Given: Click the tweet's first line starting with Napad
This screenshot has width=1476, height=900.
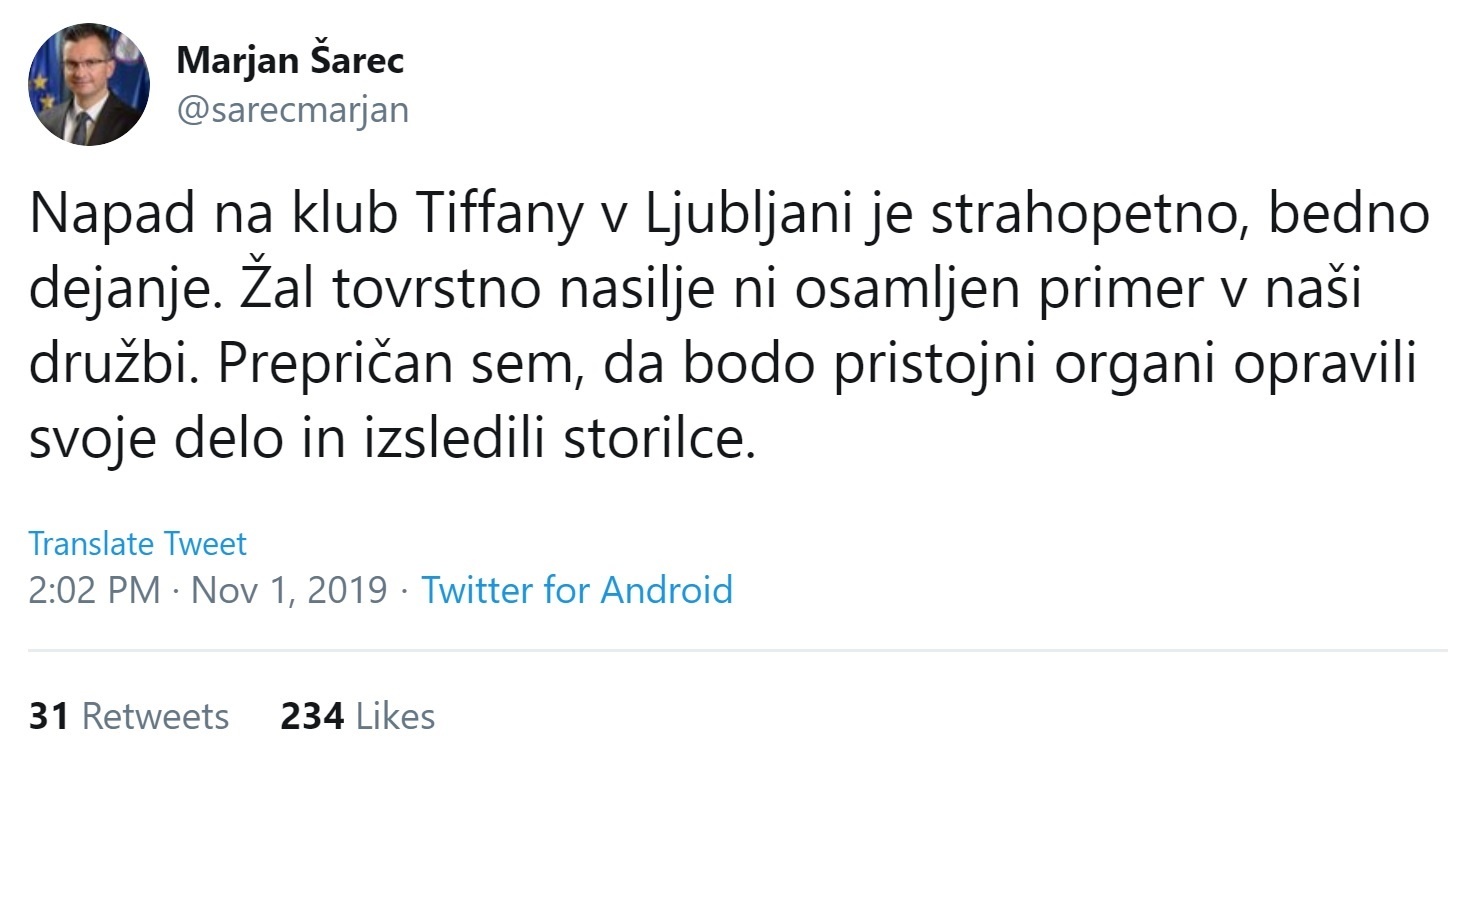Looking at the screenshot, I should click(728, 214).
